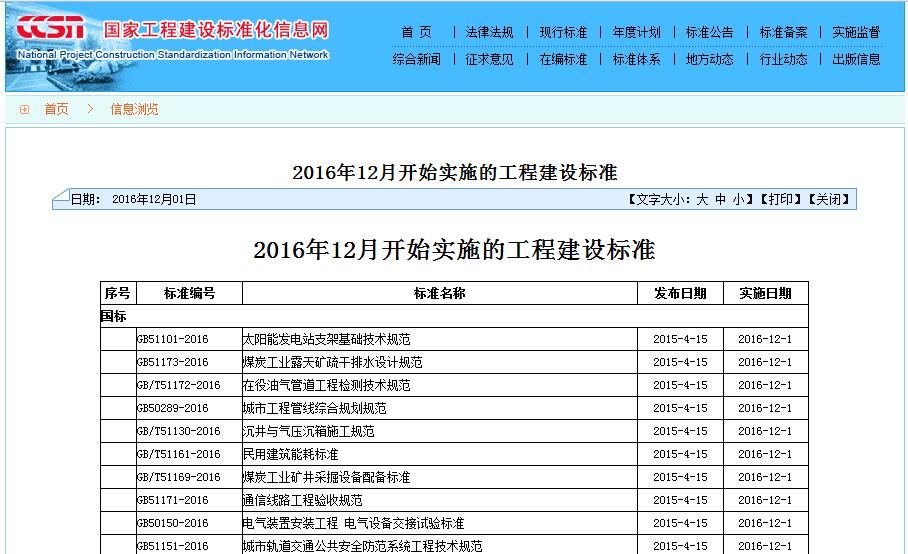Select 通信线路工程验收规范
Image resolution: width=908 pixels, height=554 pixels.
(x=303, y=500)
